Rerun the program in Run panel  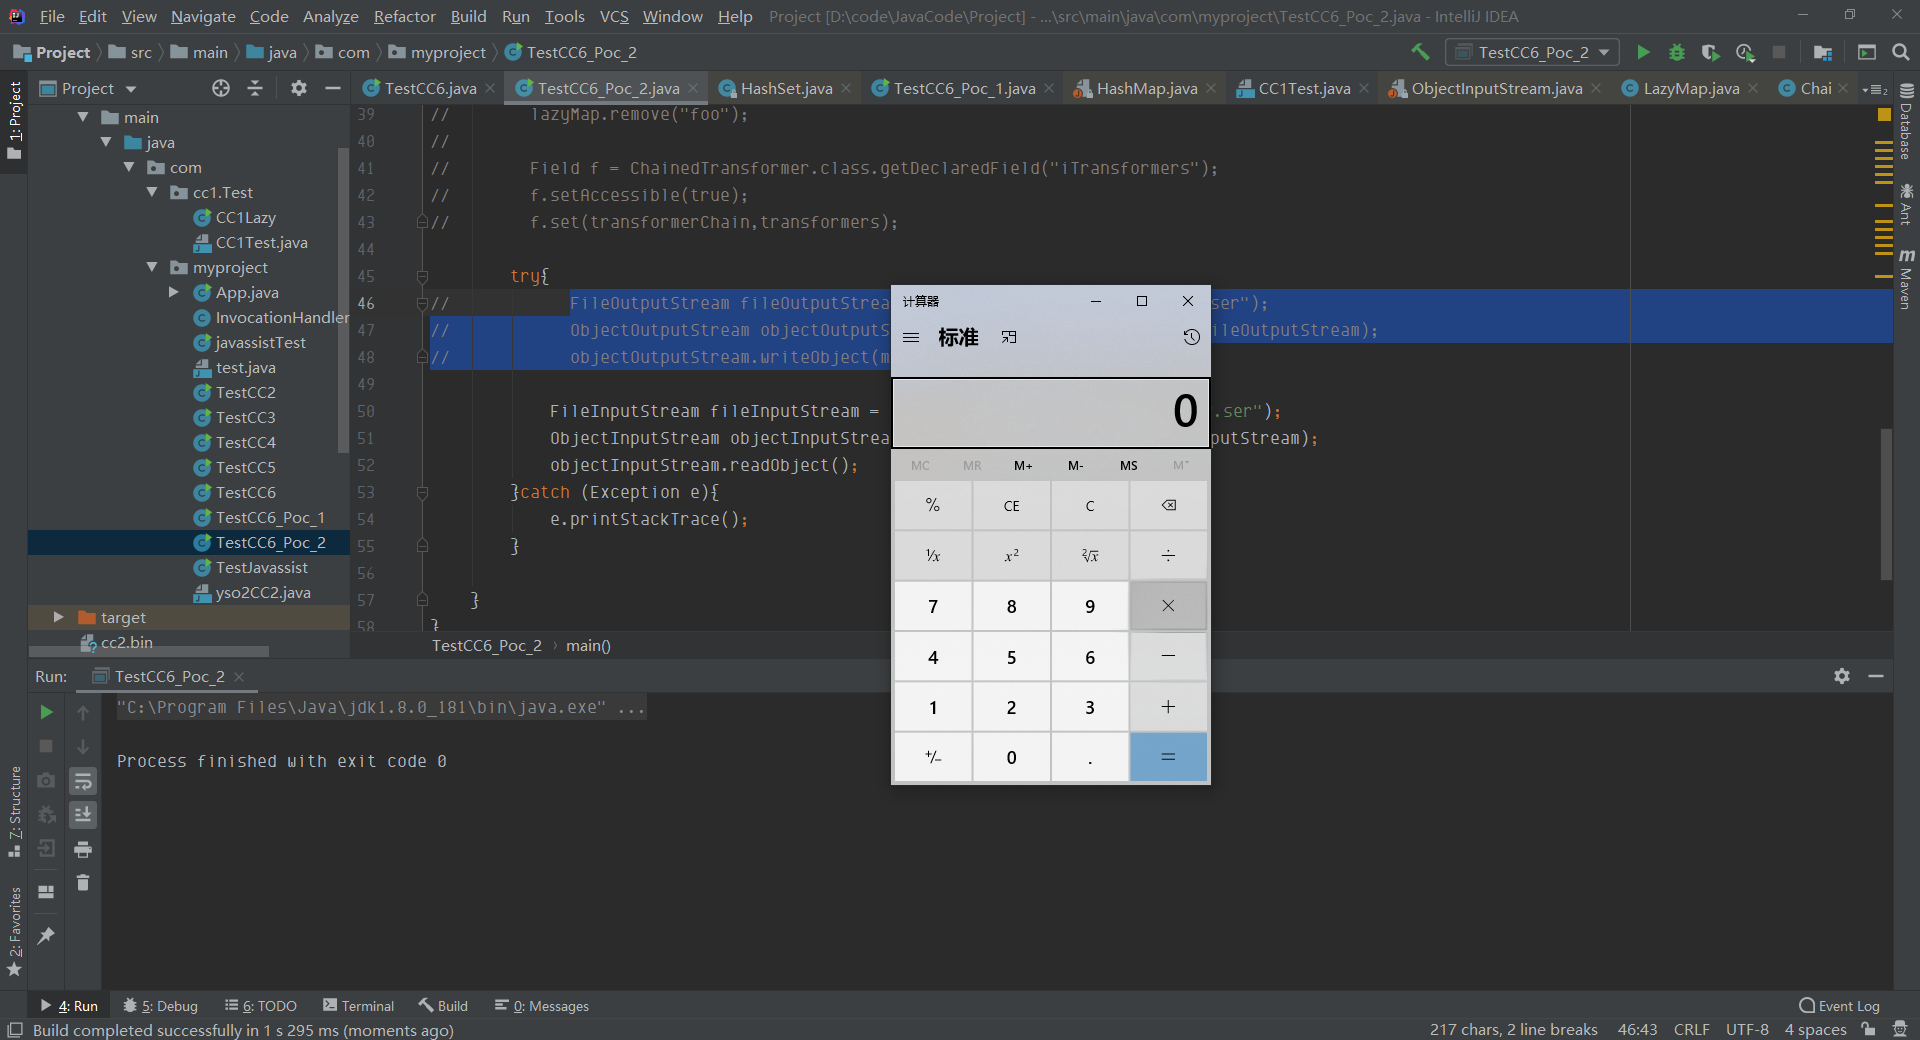tap(46, 712)
